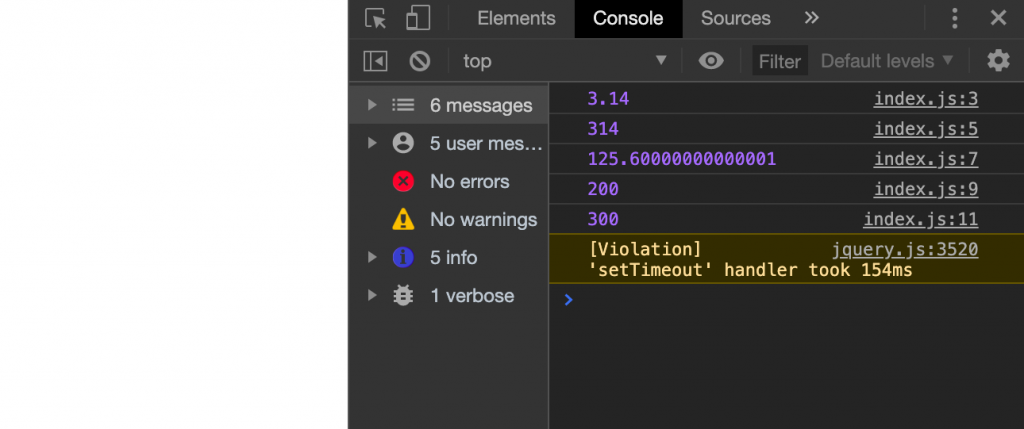Screen dimensions: 1024x429
Task: Open the index.js:3 source link
Action: tap(925, 99)
